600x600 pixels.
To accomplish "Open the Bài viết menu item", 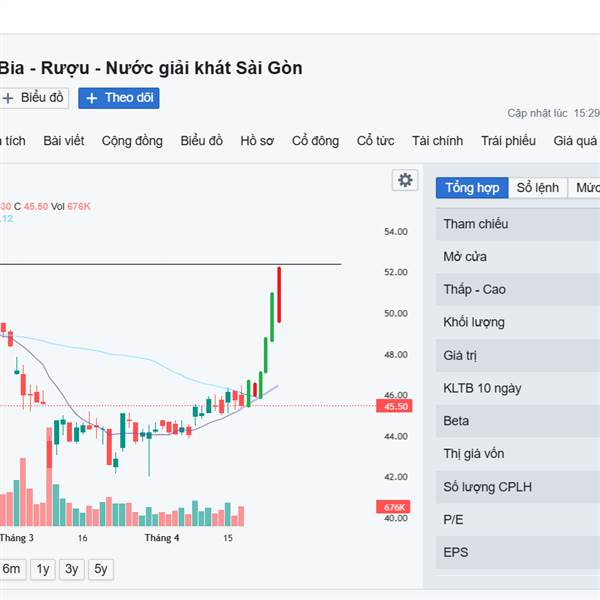I will point(63,141).
